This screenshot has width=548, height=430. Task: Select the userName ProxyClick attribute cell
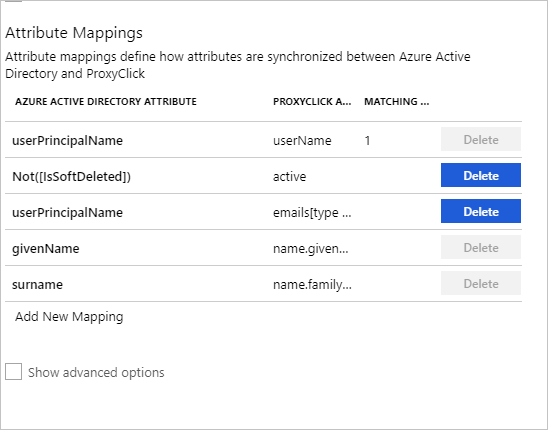pyautogui.click(x=302, y=141)
